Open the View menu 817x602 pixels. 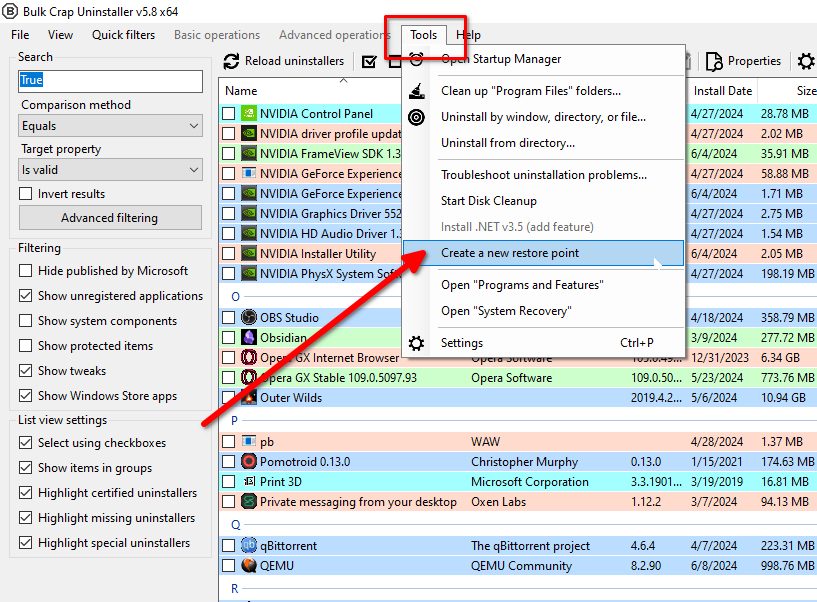pyautogui.click(x=60, y=35)
